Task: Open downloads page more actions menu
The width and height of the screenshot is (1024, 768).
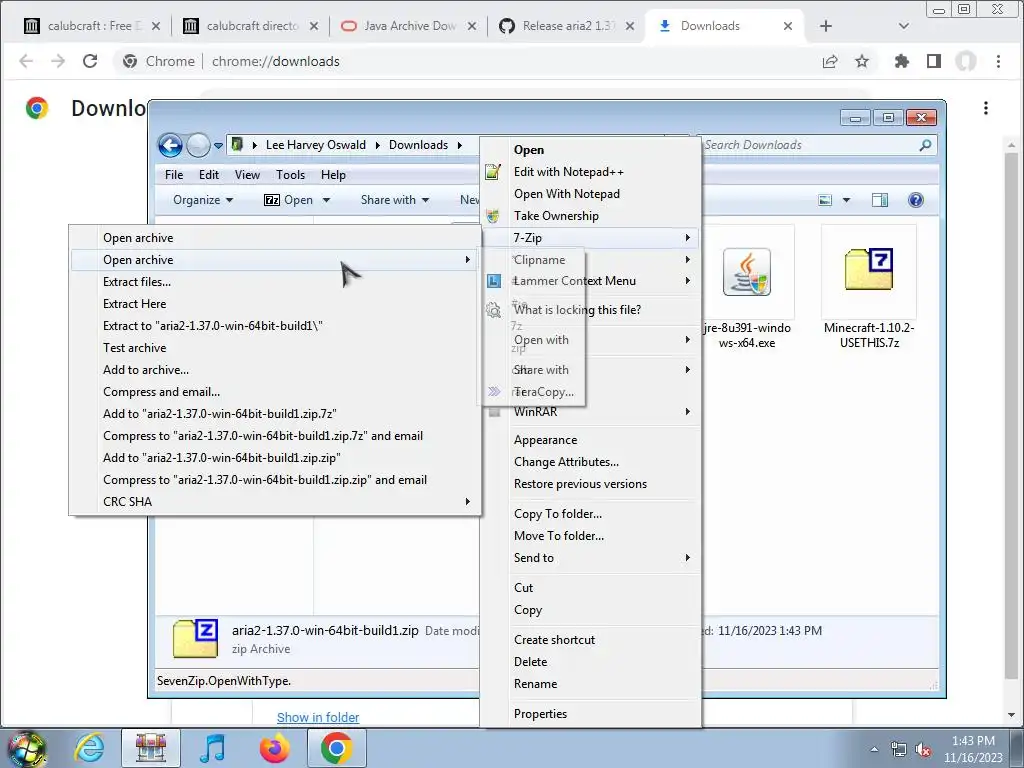Action: tap(986, 108)
